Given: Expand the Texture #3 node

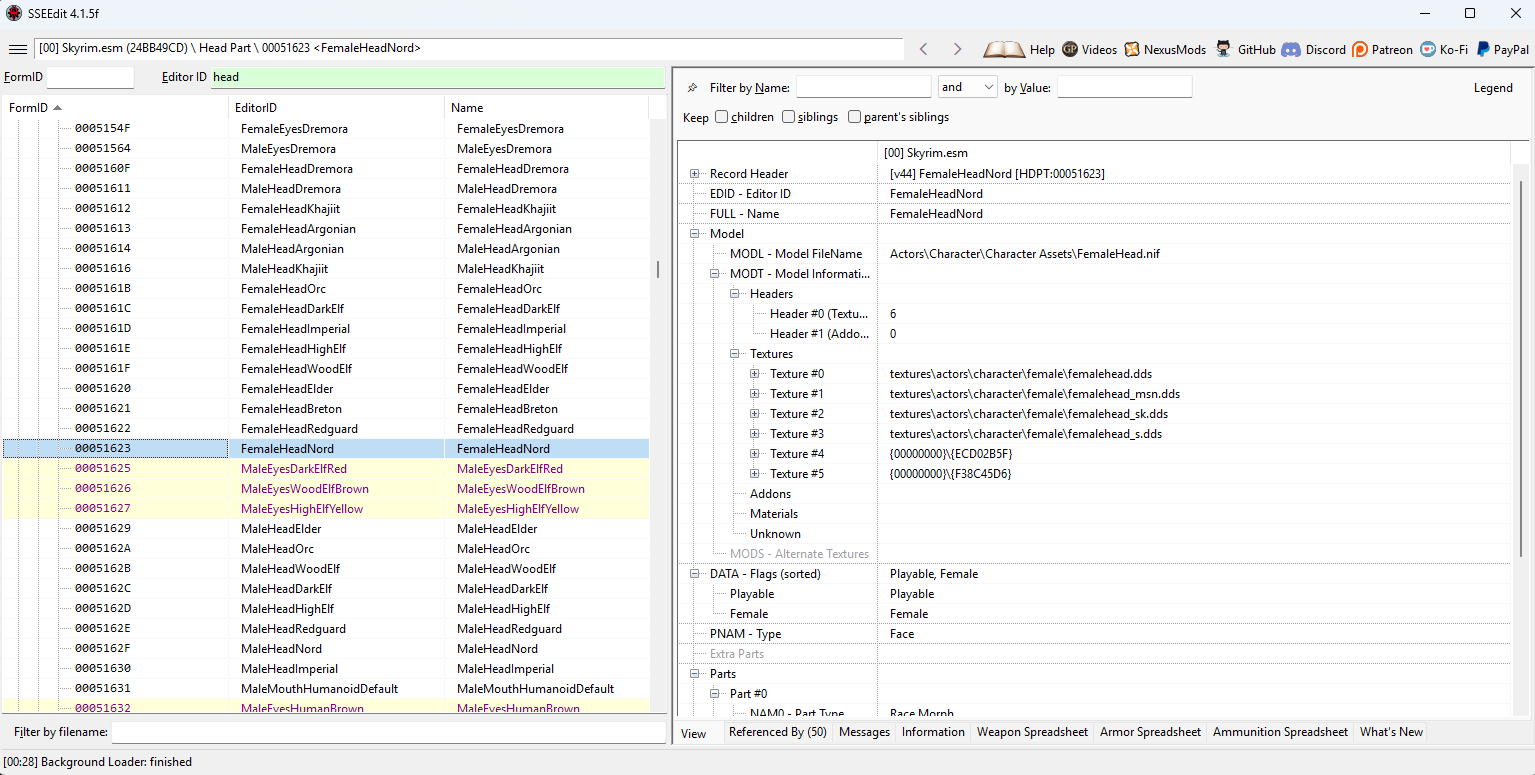Looking at the screenshot, I should tap(755, 434).
